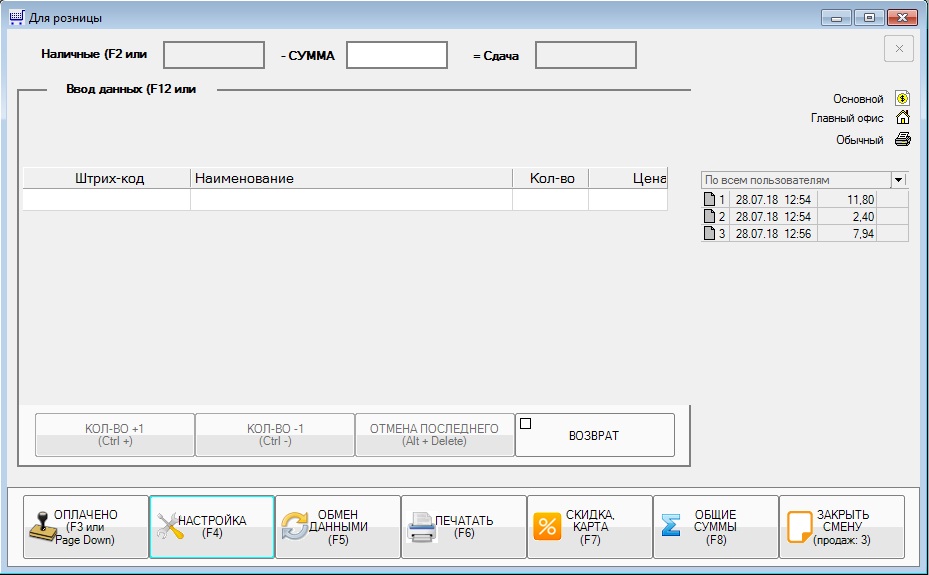This screenshot has width=929, height=575.
Task: Click the gray X close panel button
Action: tap(899, 49)
